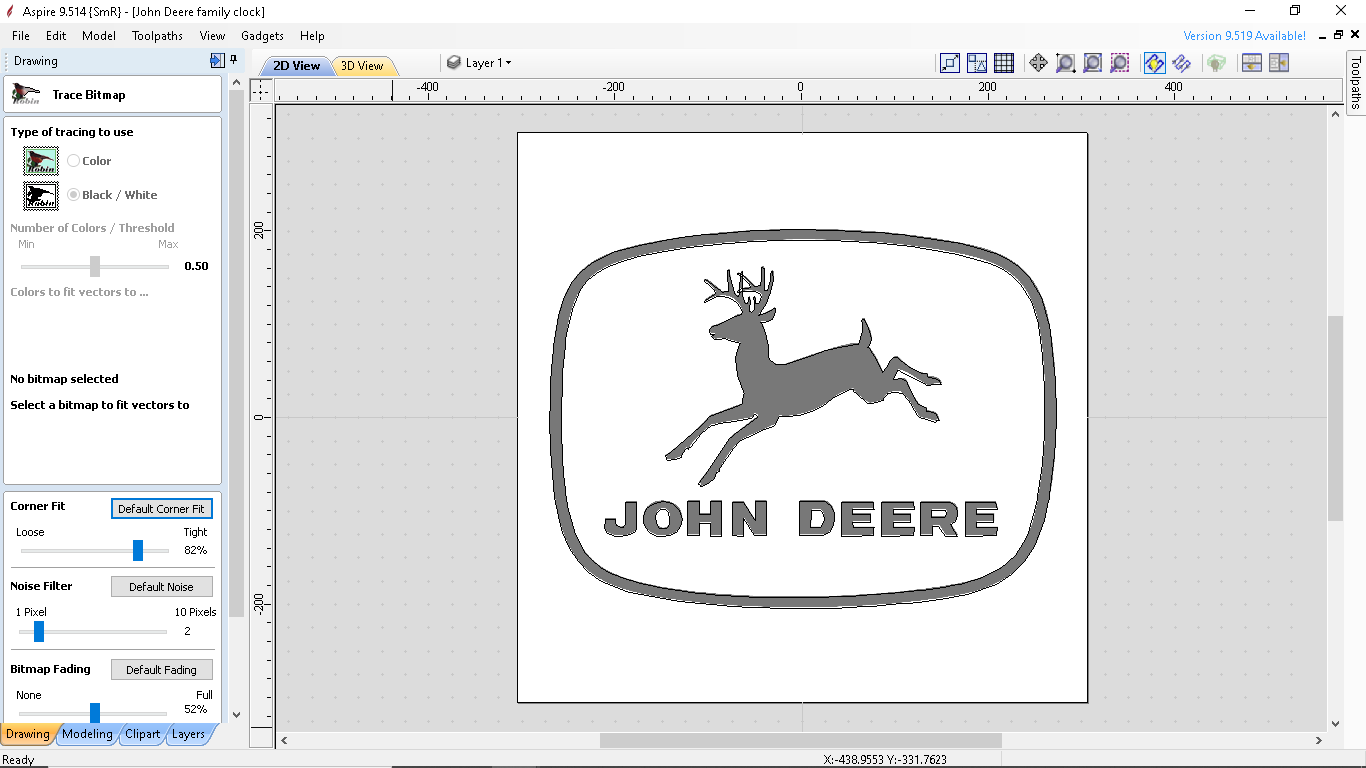Click the Trace Bitmap robin icon
Screen dimensions: 1366x768
pyautogui.click(x=25, y=95)
